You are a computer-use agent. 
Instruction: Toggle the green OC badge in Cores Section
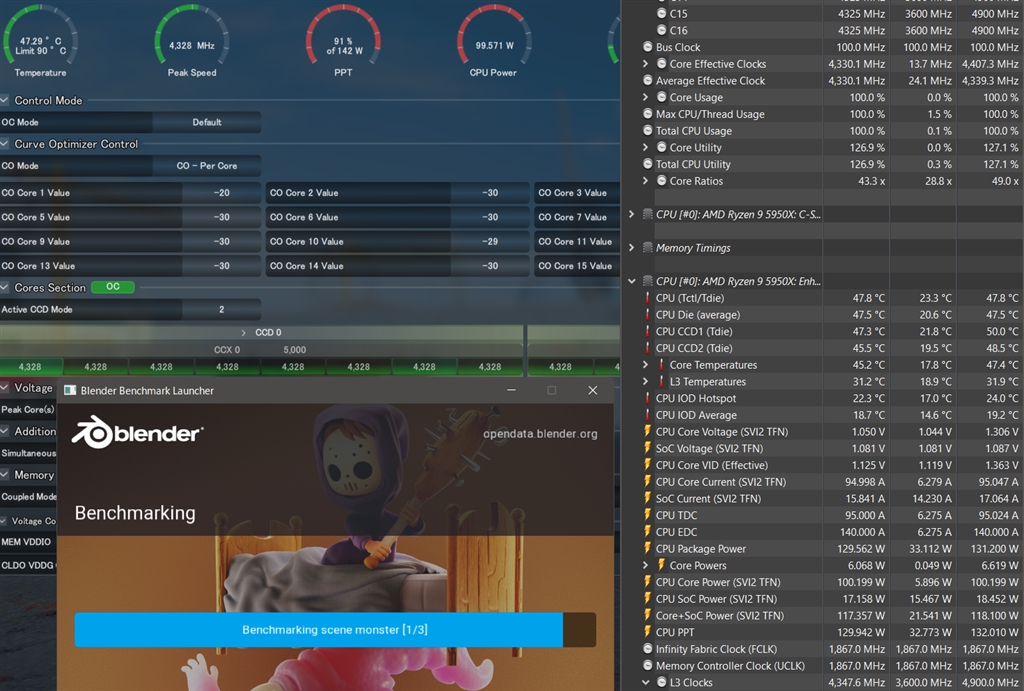tap(113, 287)
